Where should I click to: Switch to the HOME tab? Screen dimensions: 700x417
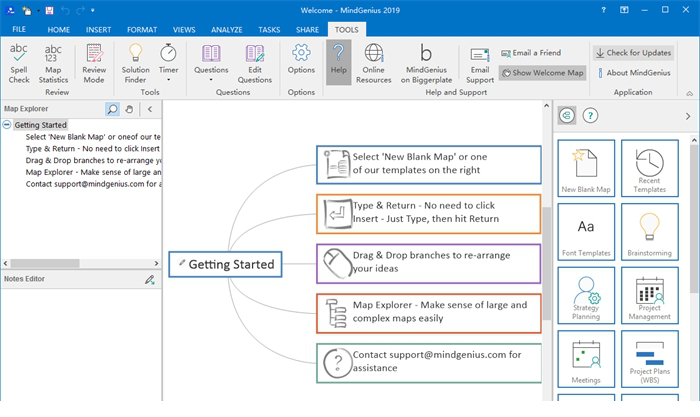(58, 30)
